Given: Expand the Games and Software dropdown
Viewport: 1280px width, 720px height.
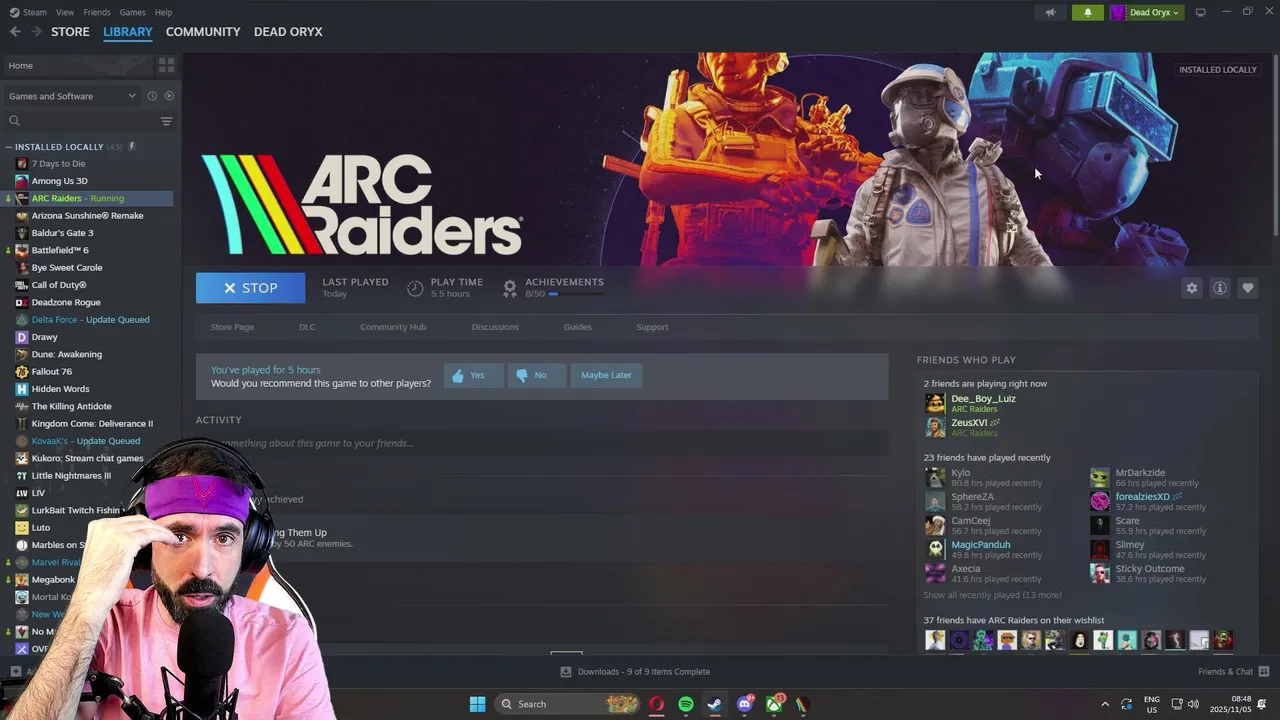Looking at the screenshot, I should coord(73,96).
